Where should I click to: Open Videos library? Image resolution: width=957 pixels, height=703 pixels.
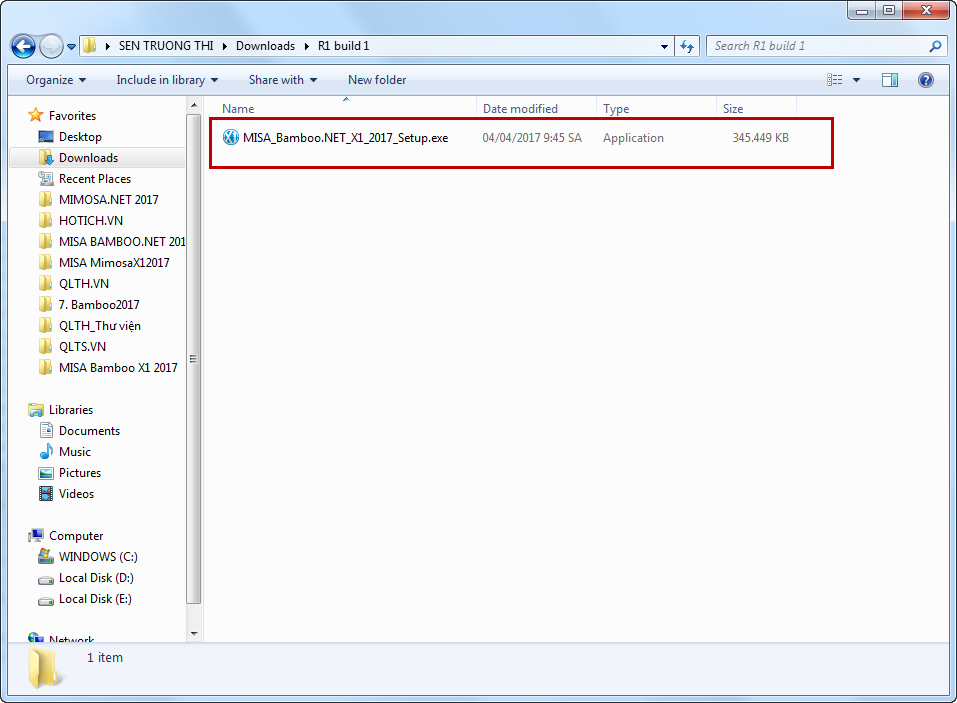[76, 494]
